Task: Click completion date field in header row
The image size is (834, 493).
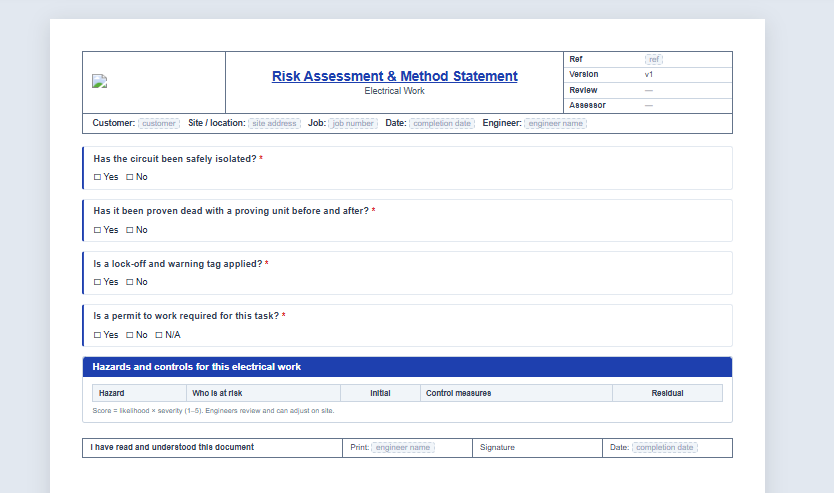Action: (x=442, y=123)
